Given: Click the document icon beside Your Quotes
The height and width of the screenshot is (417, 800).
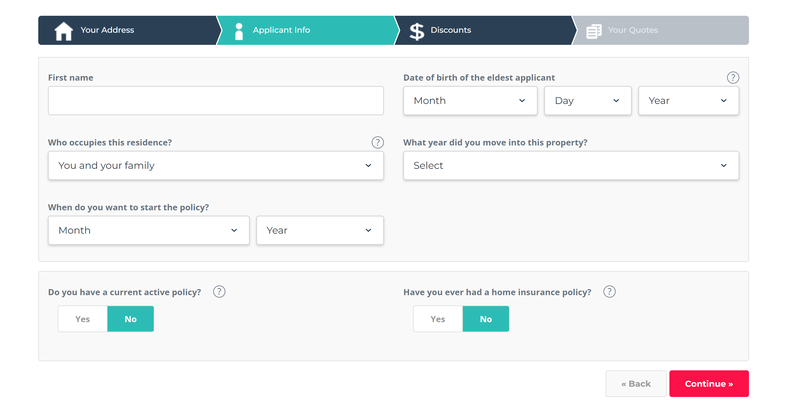Looking at the screenshot, I should coord(594,31).
